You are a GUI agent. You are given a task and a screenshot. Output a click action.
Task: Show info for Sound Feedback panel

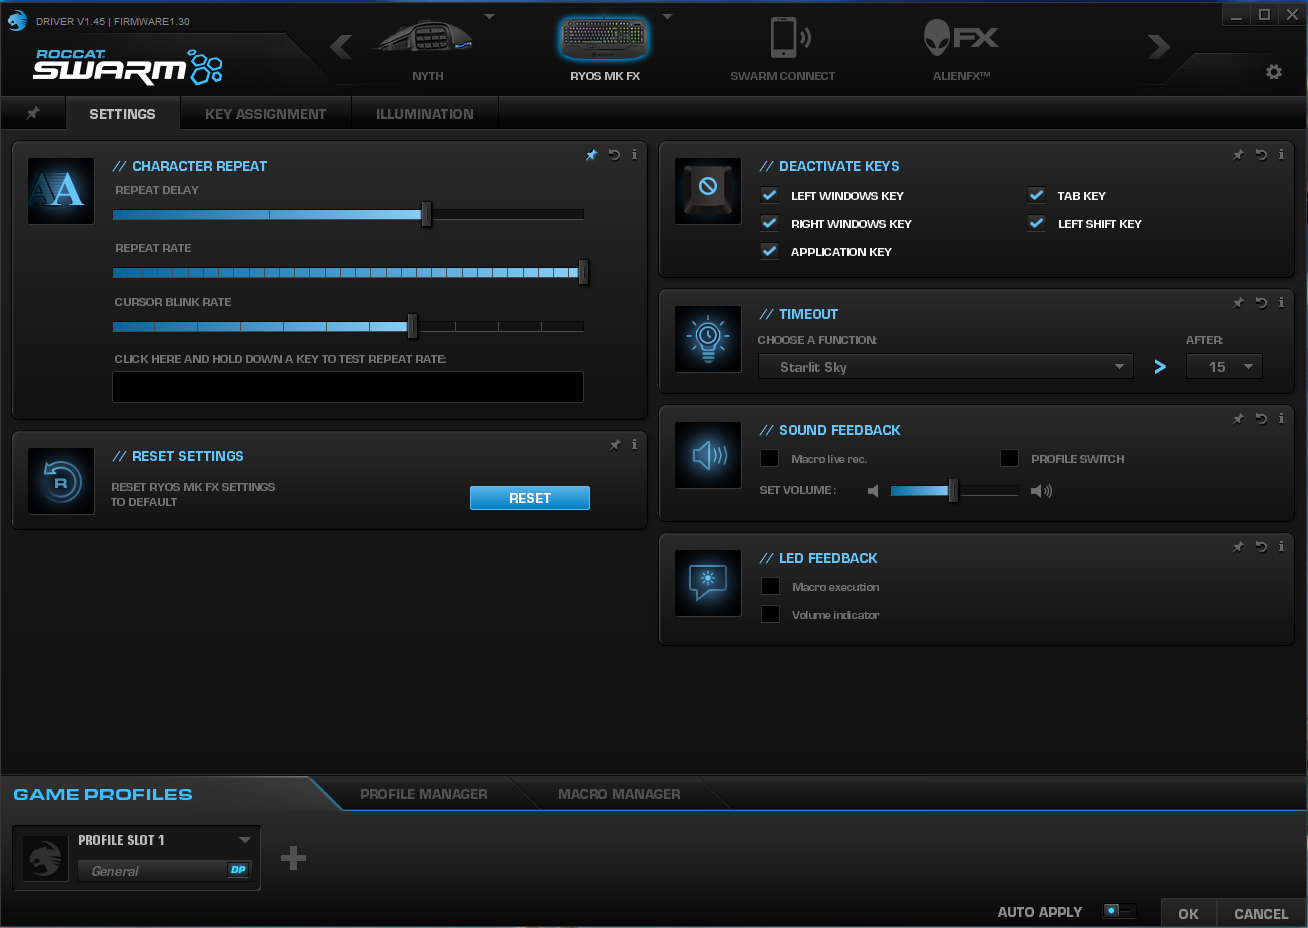click(x=1281, y=419)
